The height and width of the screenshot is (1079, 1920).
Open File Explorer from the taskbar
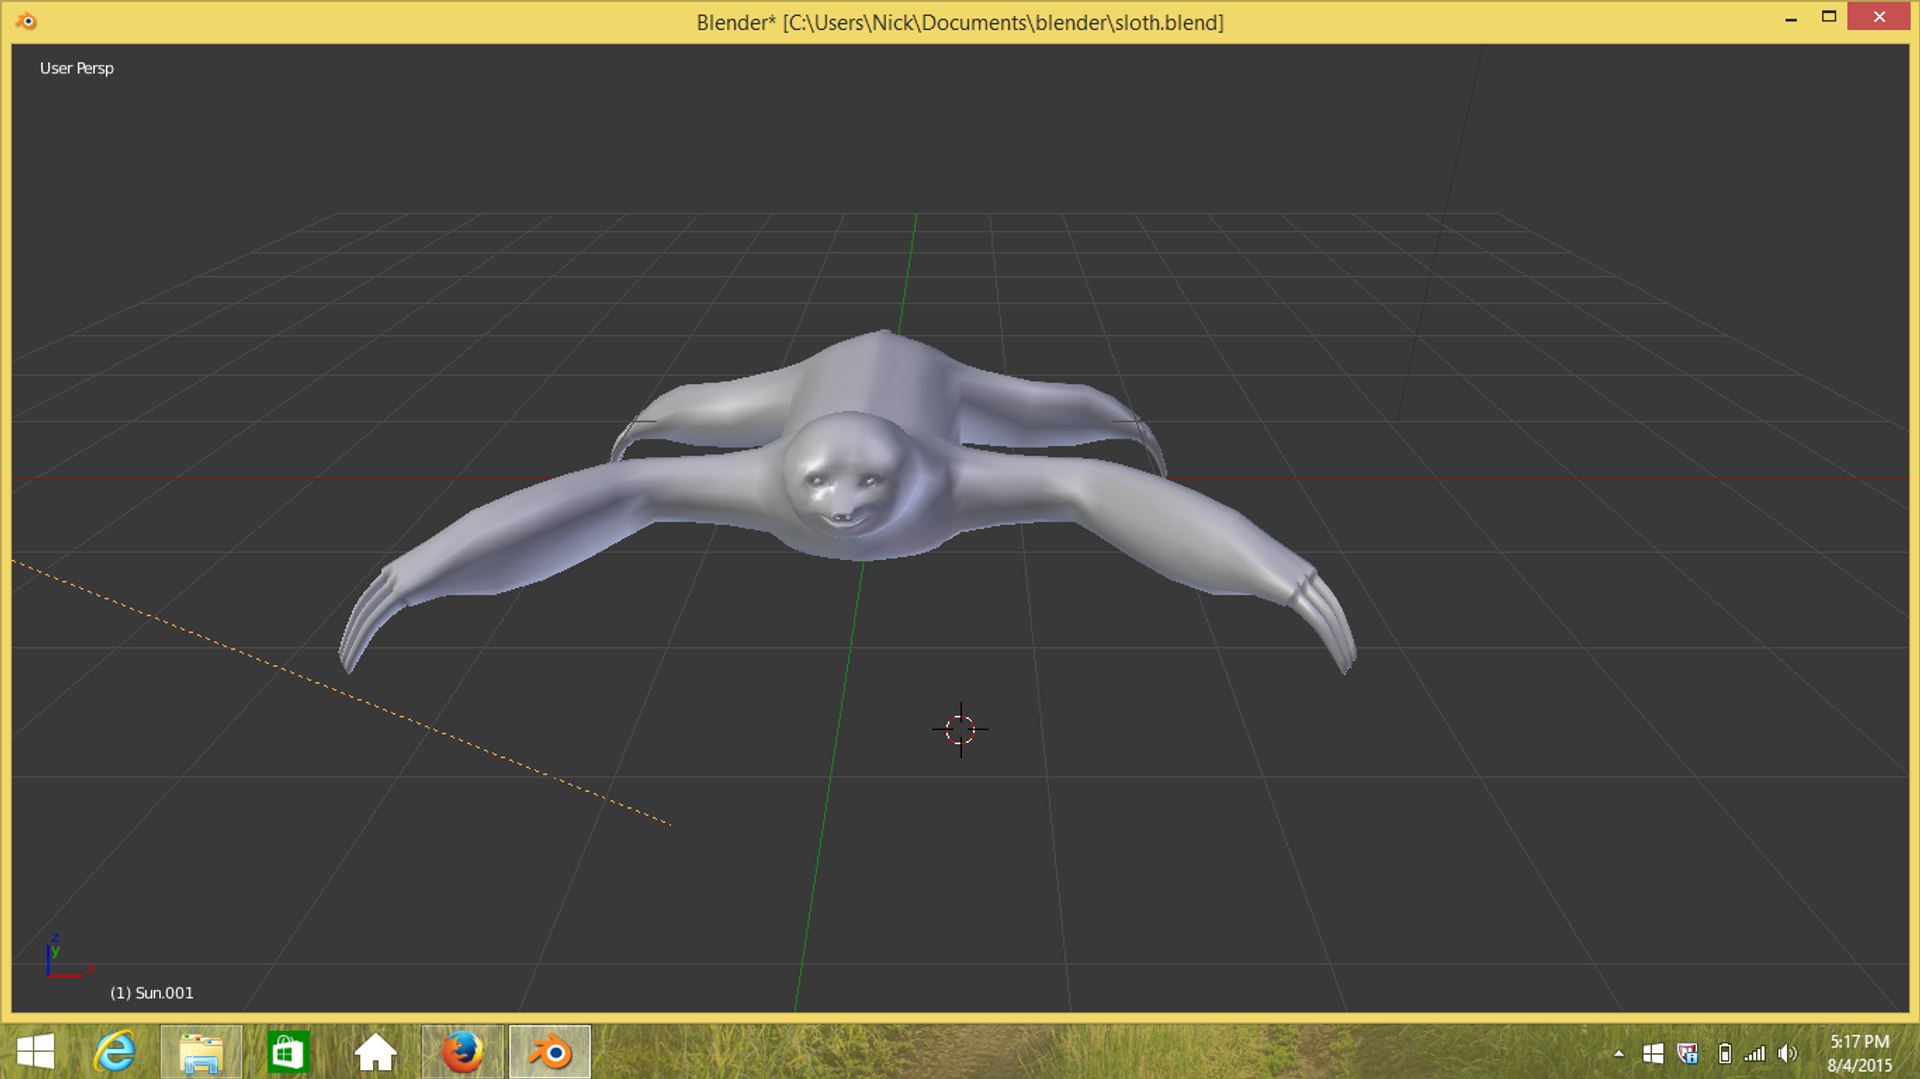coord(201,1052)
